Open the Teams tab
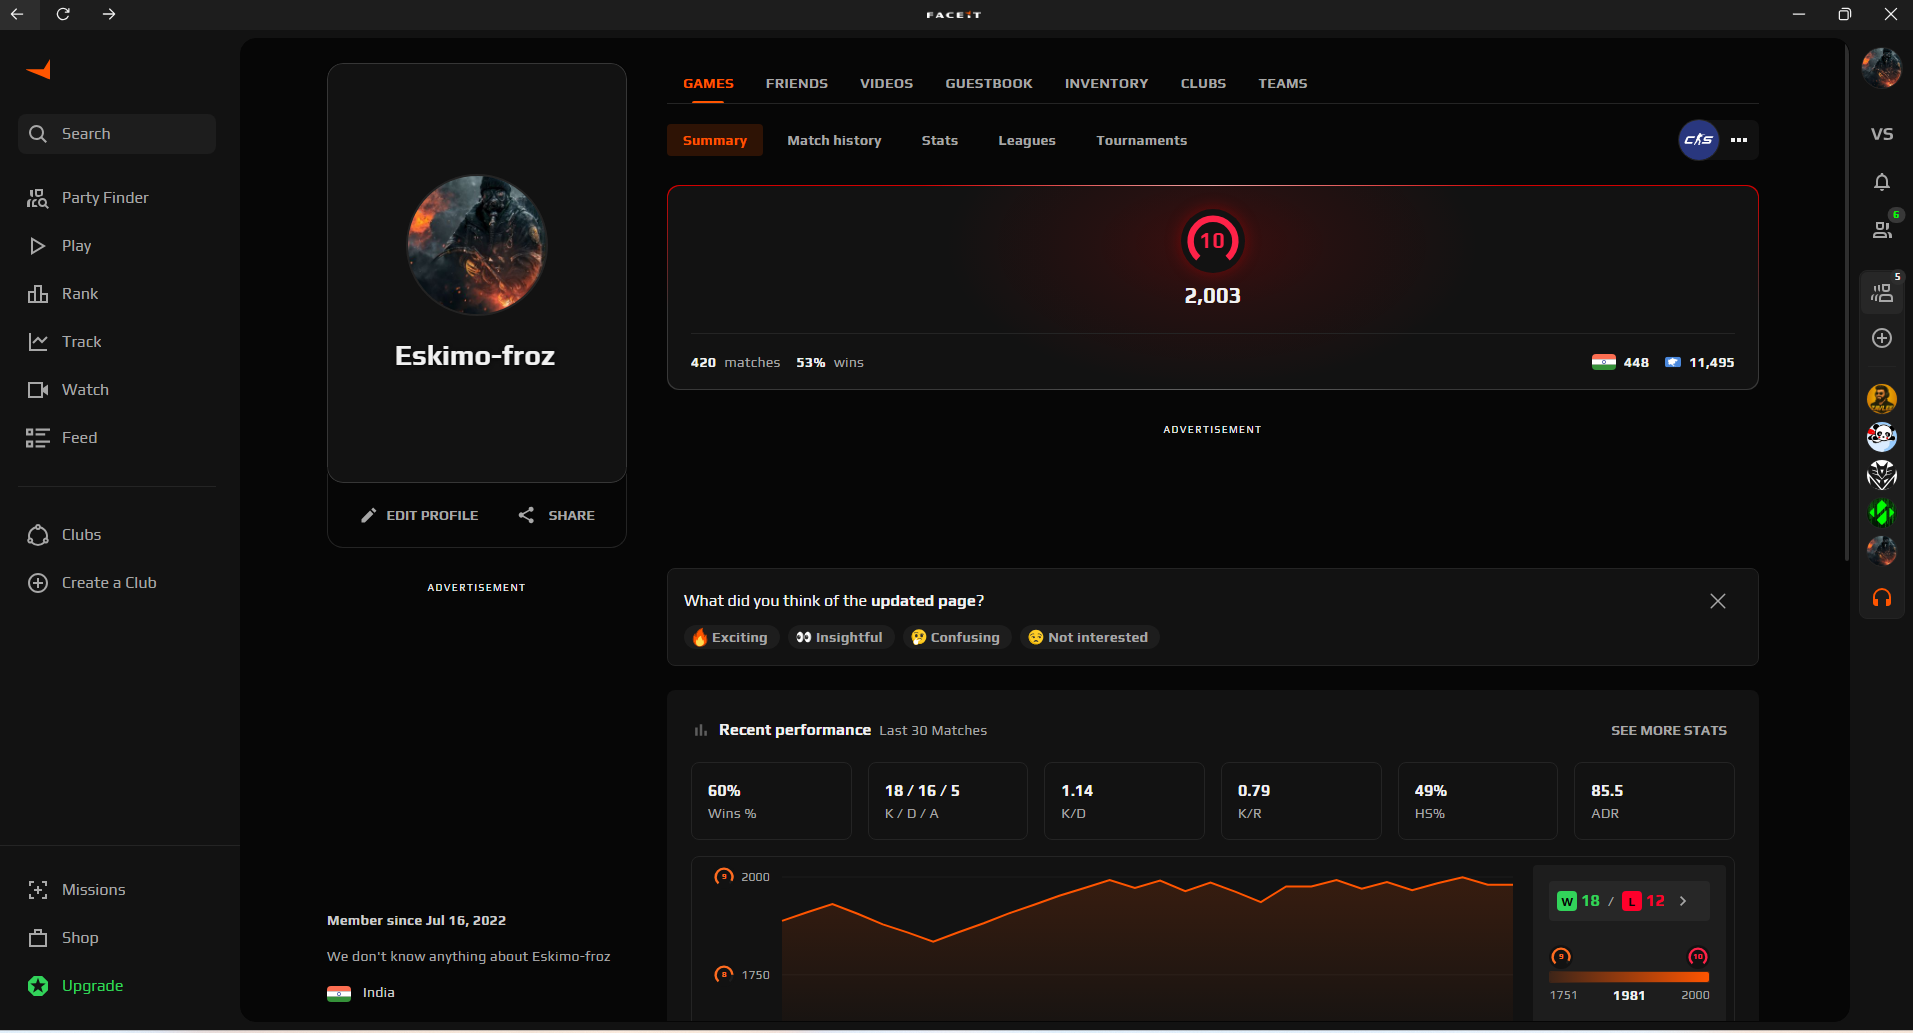Image resolution: width=1913 pixels, height=1033 pixels. point(1283,84)
